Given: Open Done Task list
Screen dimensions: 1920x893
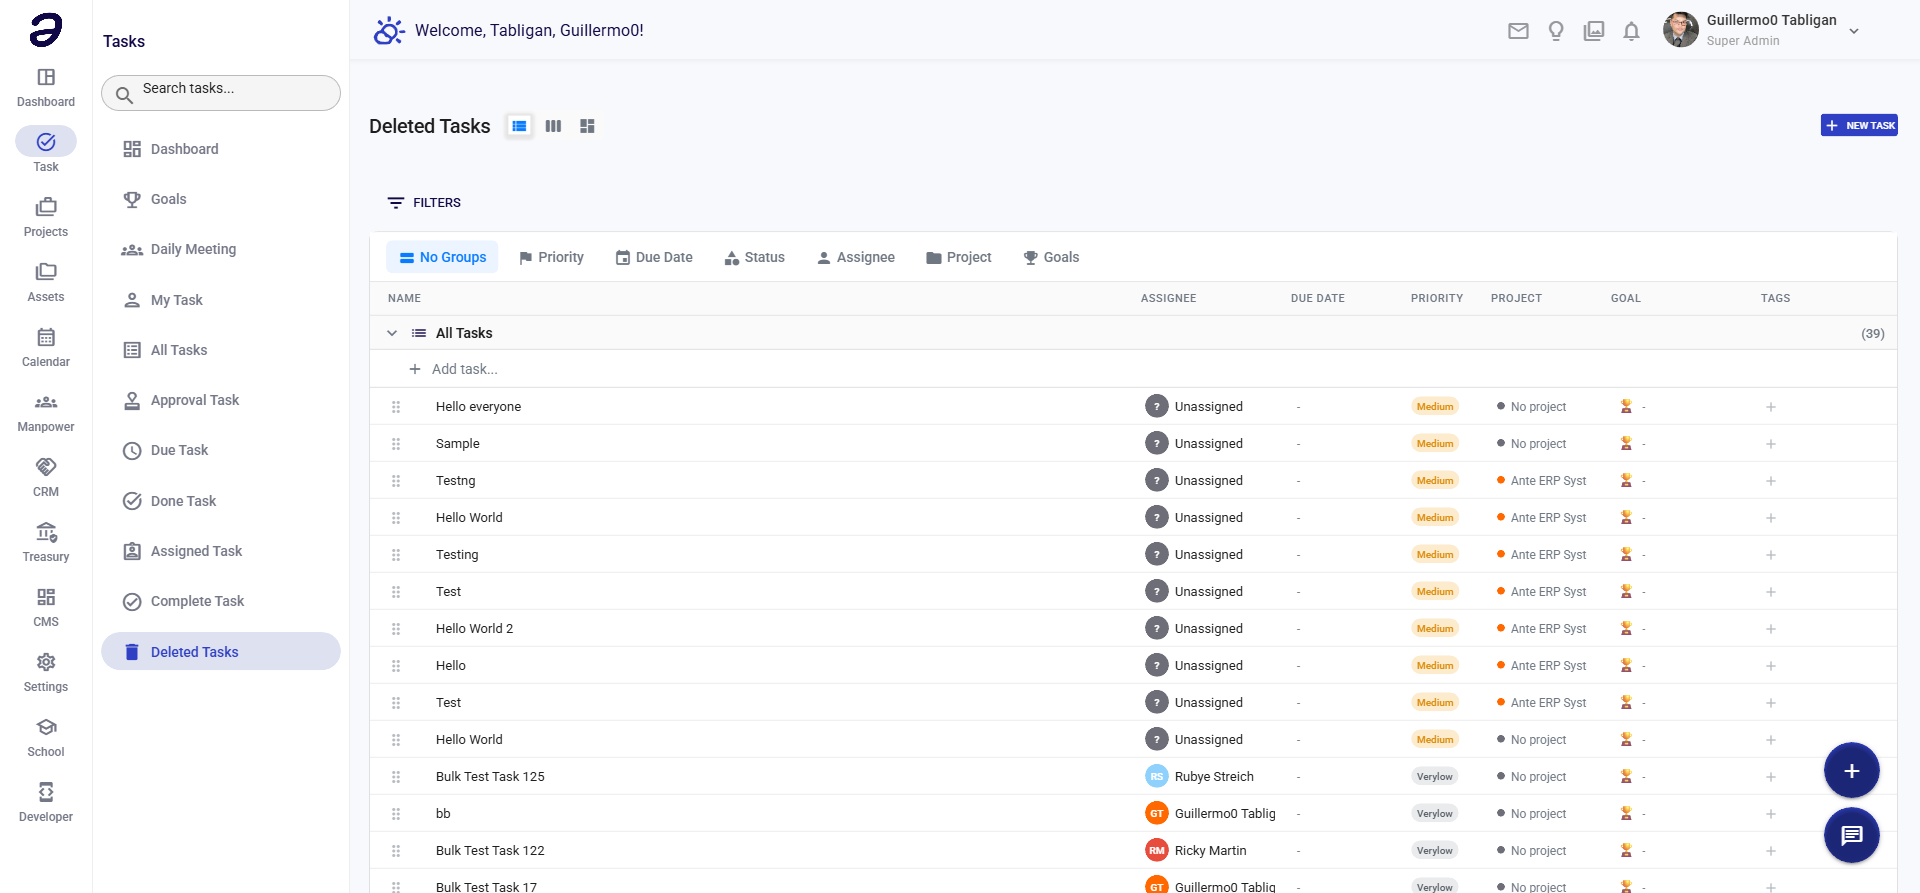Looking at the screenshot, I should click(221, 501).
